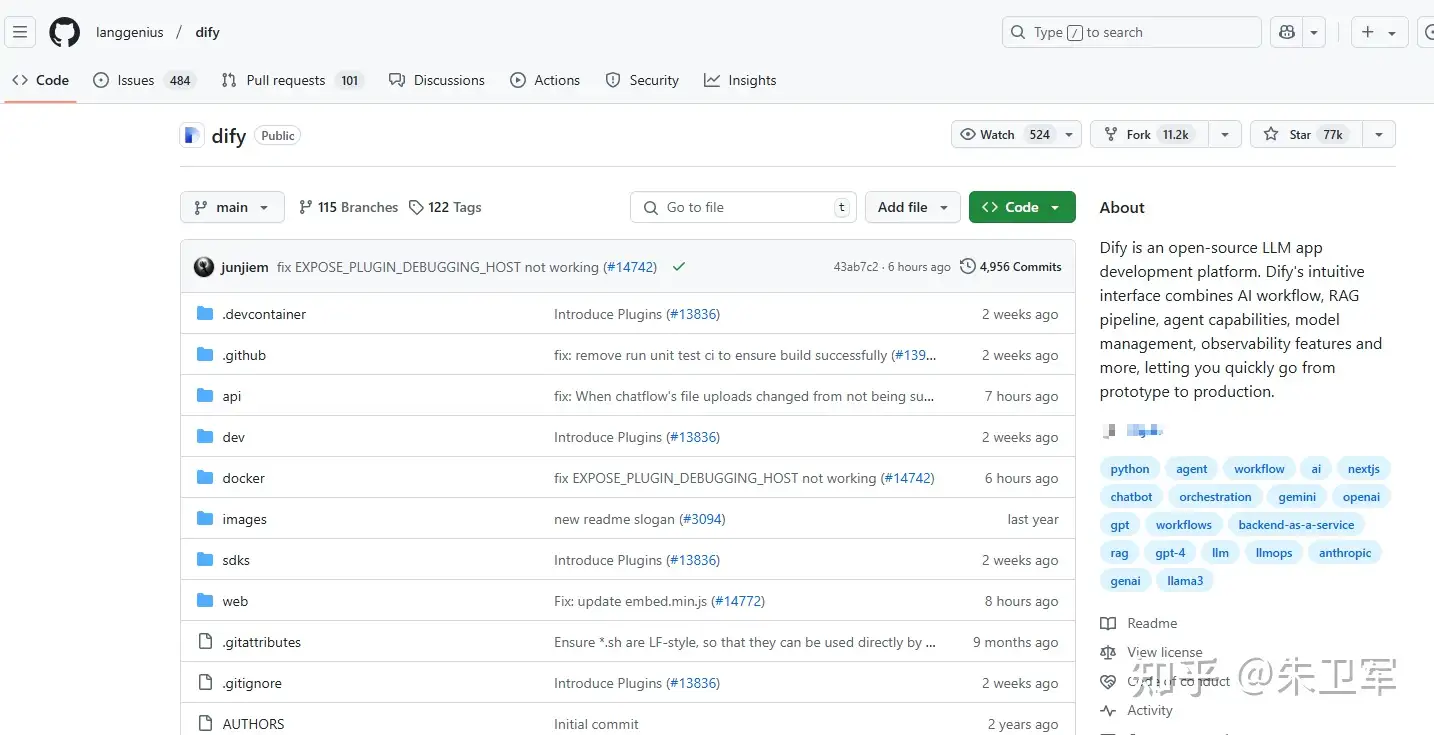View the 122 Tags link
Viewport: 1434px width, 735px height.
445,207
